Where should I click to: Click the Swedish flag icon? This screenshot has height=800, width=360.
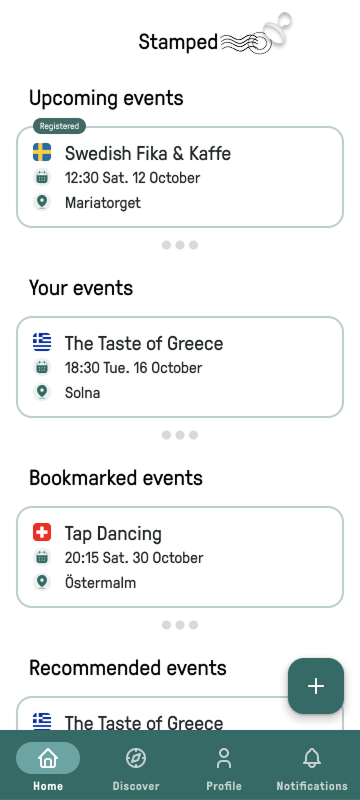[x=42, y=153]
